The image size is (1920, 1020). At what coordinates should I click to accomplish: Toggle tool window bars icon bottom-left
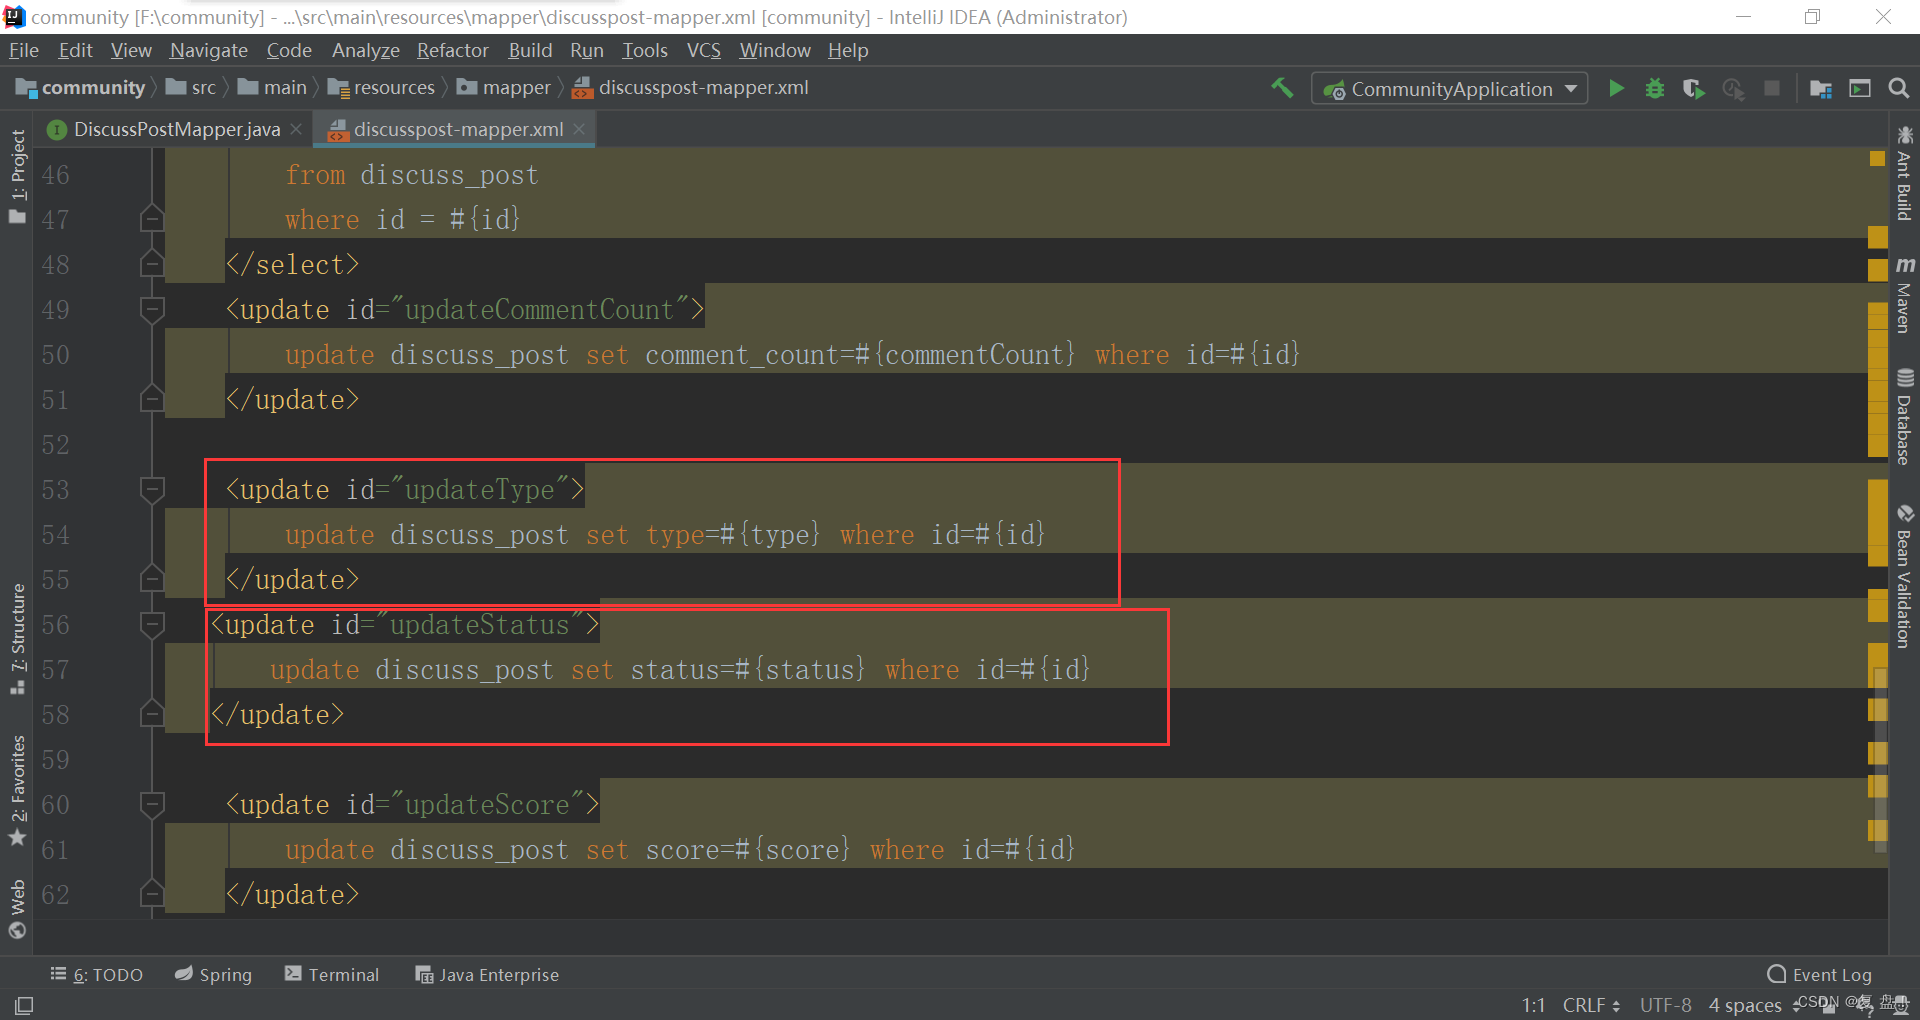pos(24,1005)
